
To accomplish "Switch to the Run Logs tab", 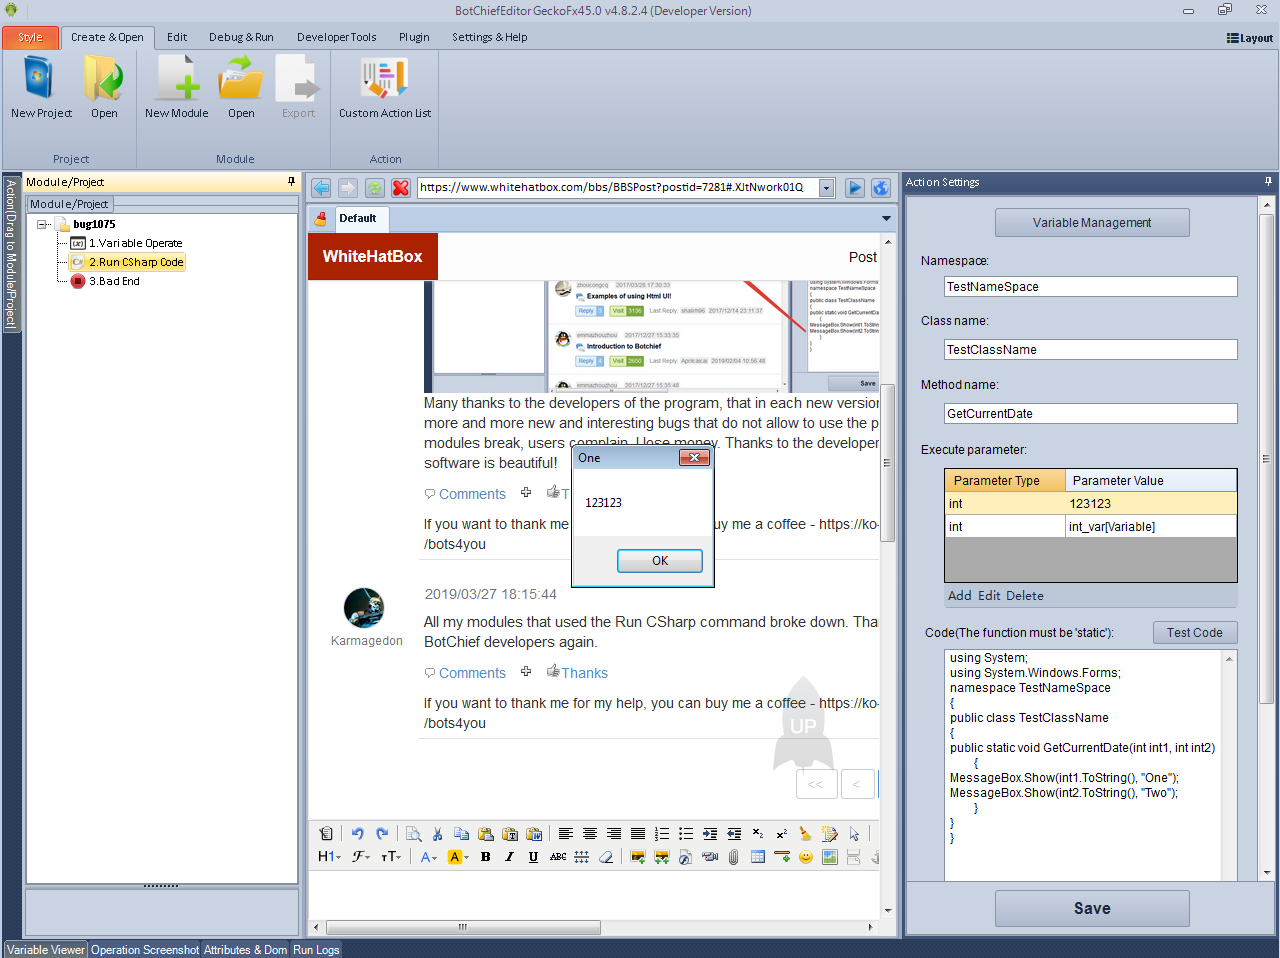I will 316,950.
